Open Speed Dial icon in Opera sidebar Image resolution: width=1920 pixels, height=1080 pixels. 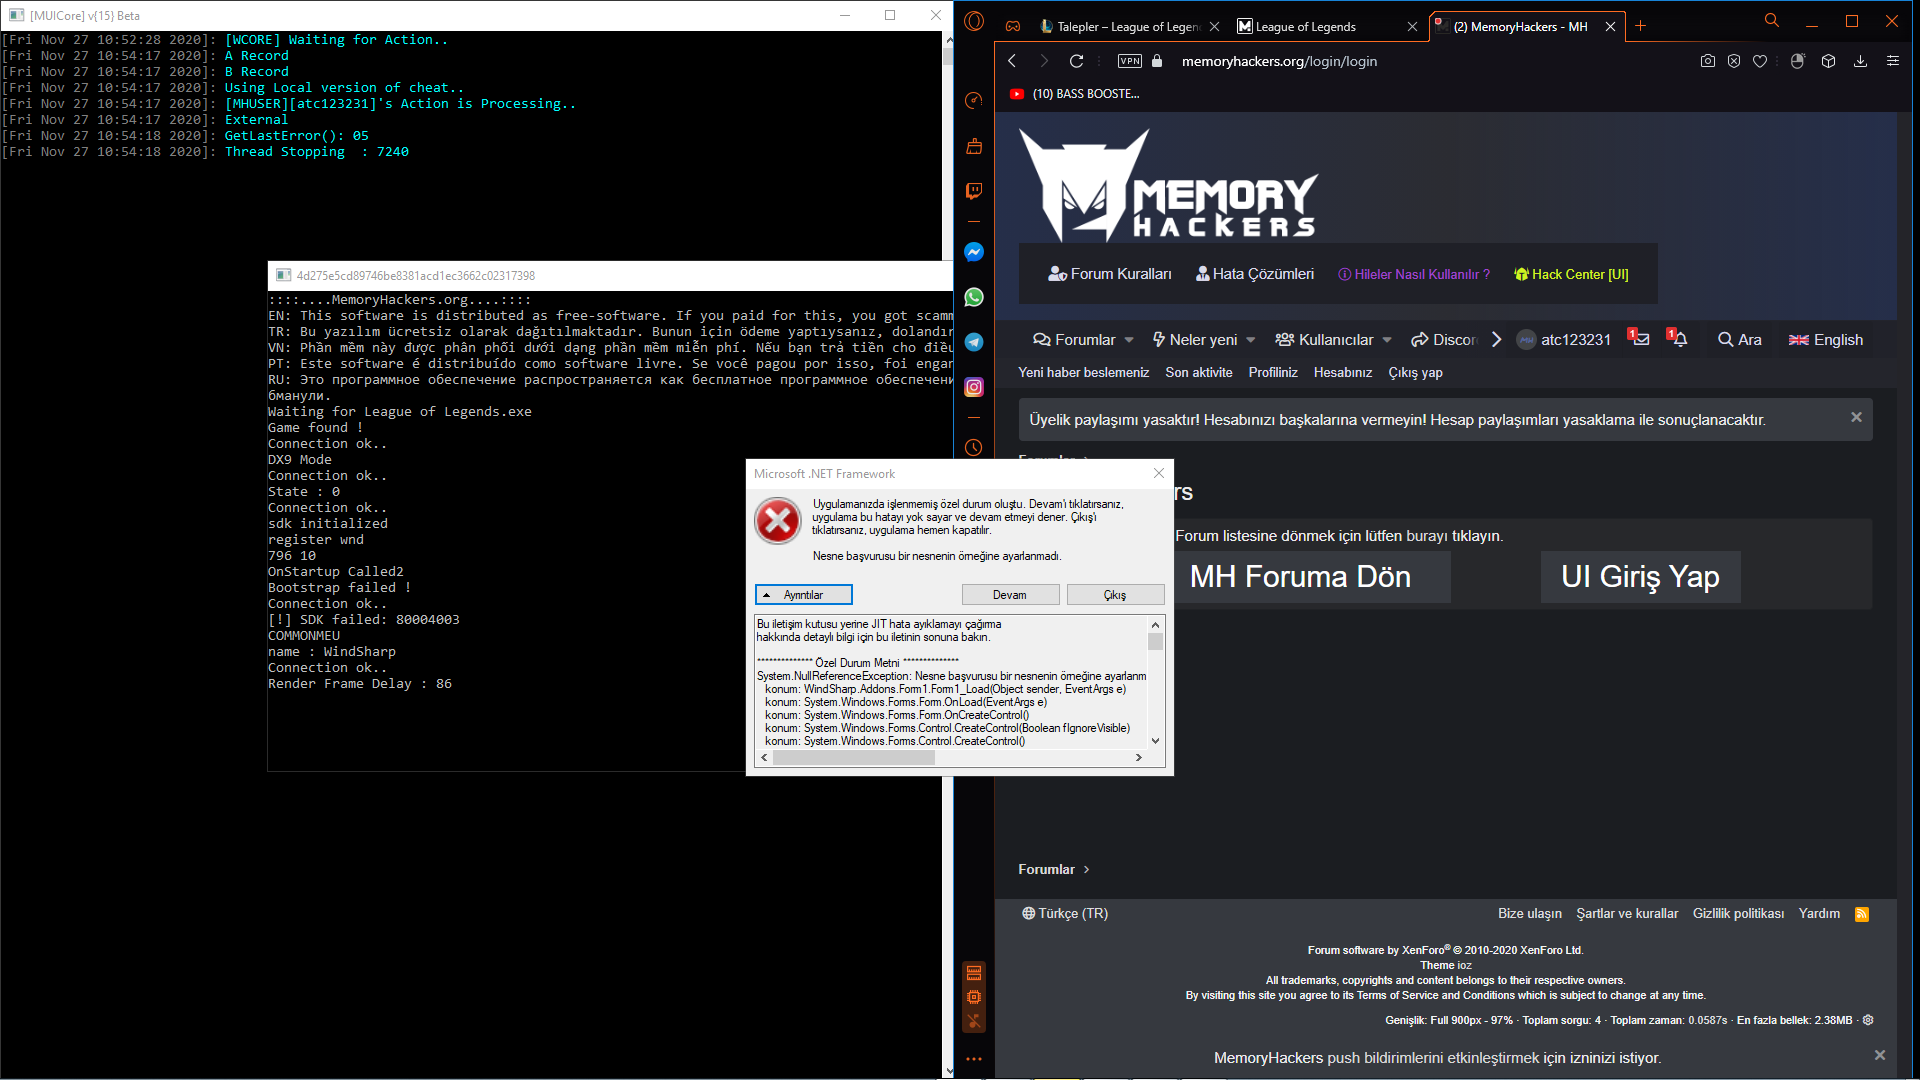coord(974,101)
